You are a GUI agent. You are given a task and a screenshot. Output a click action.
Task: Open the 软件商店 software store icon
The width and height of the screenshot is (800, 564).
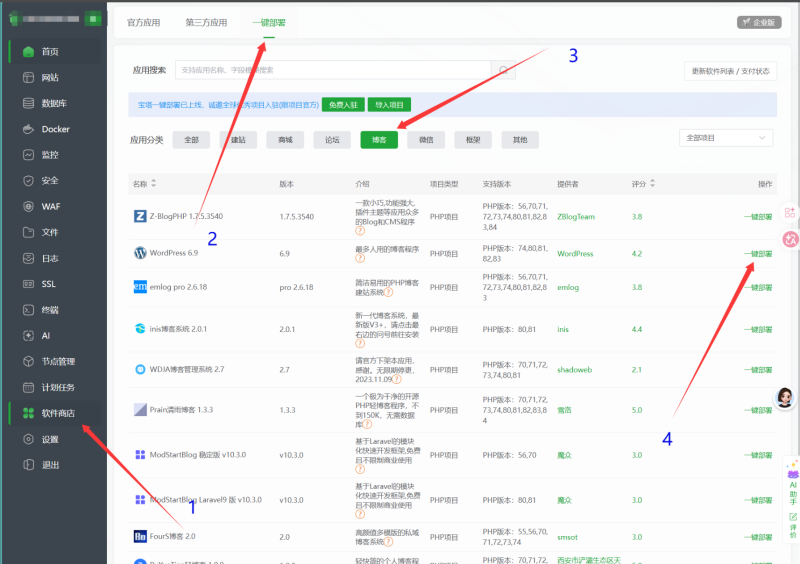pos(29,413)
